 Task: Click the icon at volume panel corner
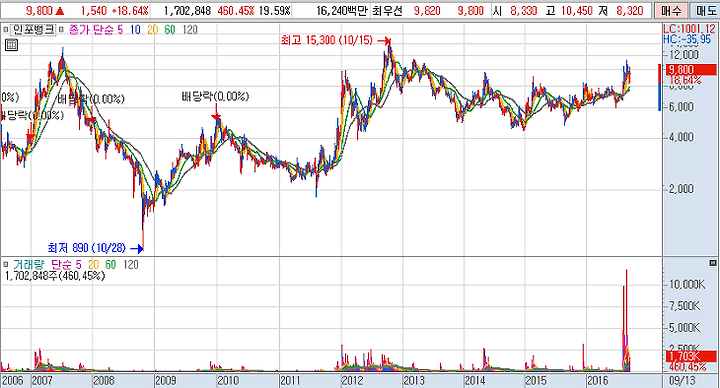[x=713, y=263]
